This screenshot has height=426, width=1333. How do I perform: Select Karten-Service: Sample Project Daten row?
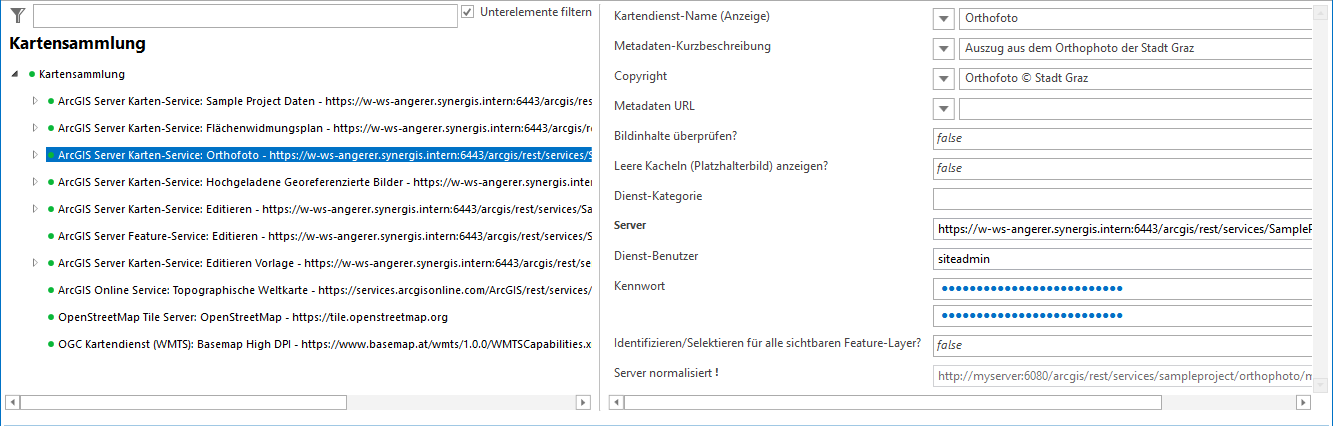coord(325,101)
